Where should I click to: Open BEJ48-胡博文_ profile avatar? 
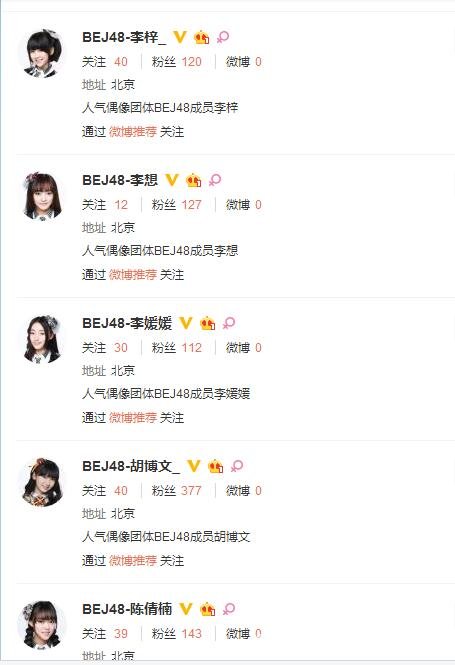coord(42,483)
